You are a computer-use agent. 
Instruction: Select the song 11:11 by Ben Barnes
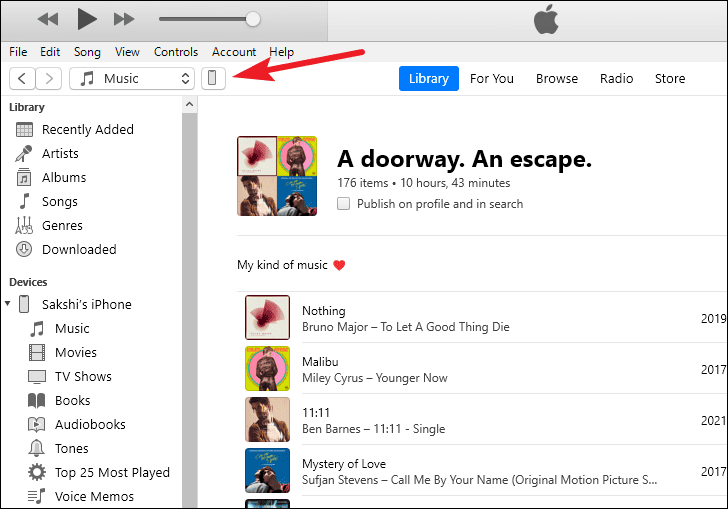(x=481, y=420)
